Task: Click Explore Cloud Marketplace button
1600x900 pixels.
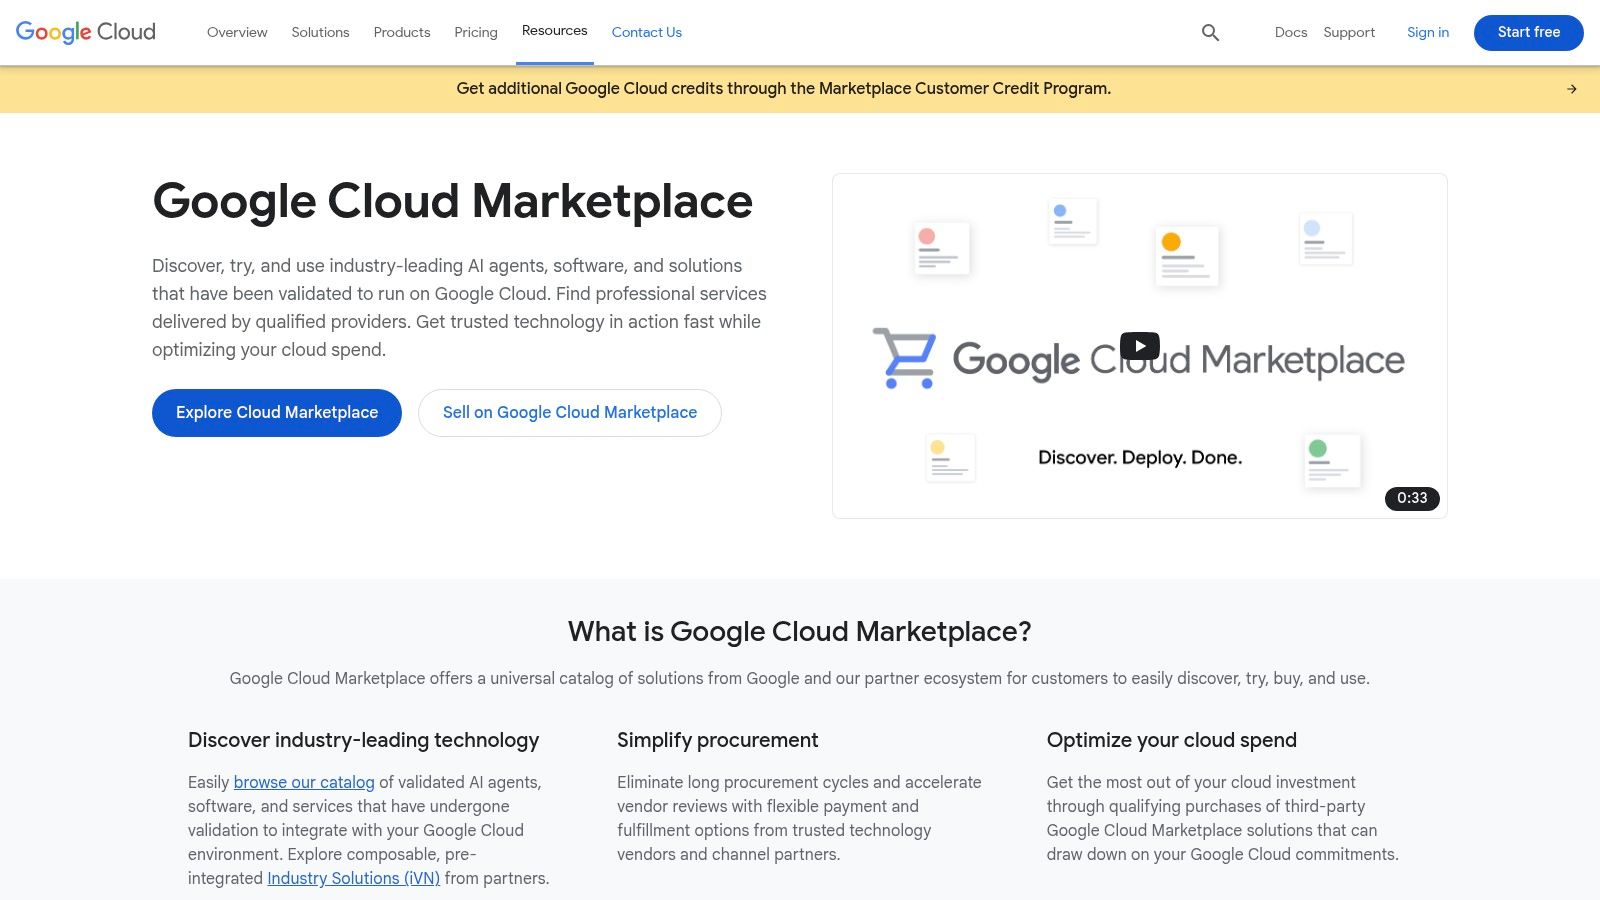Action: coord(276,412)
